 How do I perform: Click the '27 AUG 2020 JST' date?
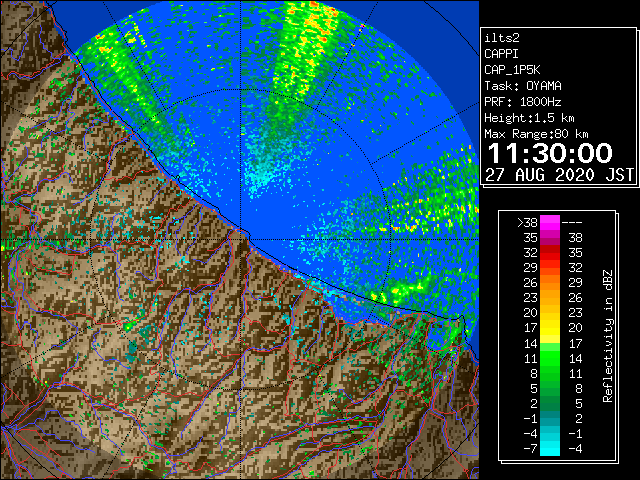pyautogui.click(x=559, y=175)
